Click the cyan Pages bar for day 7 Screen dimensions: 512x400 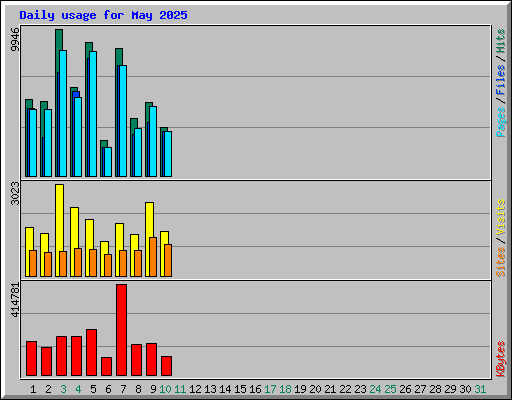coord(123,121)
